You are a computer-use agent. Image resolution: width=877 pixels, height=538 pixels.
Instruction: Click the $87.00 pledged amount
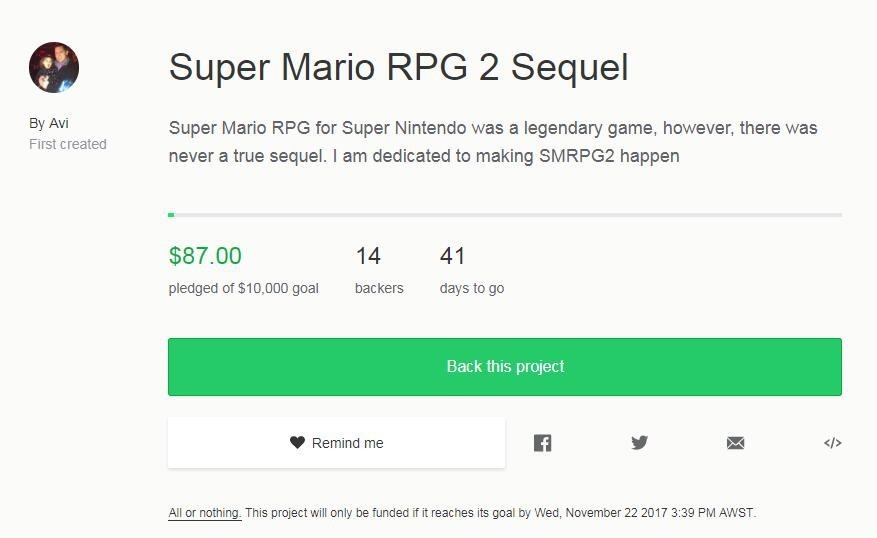coord(205,256)
